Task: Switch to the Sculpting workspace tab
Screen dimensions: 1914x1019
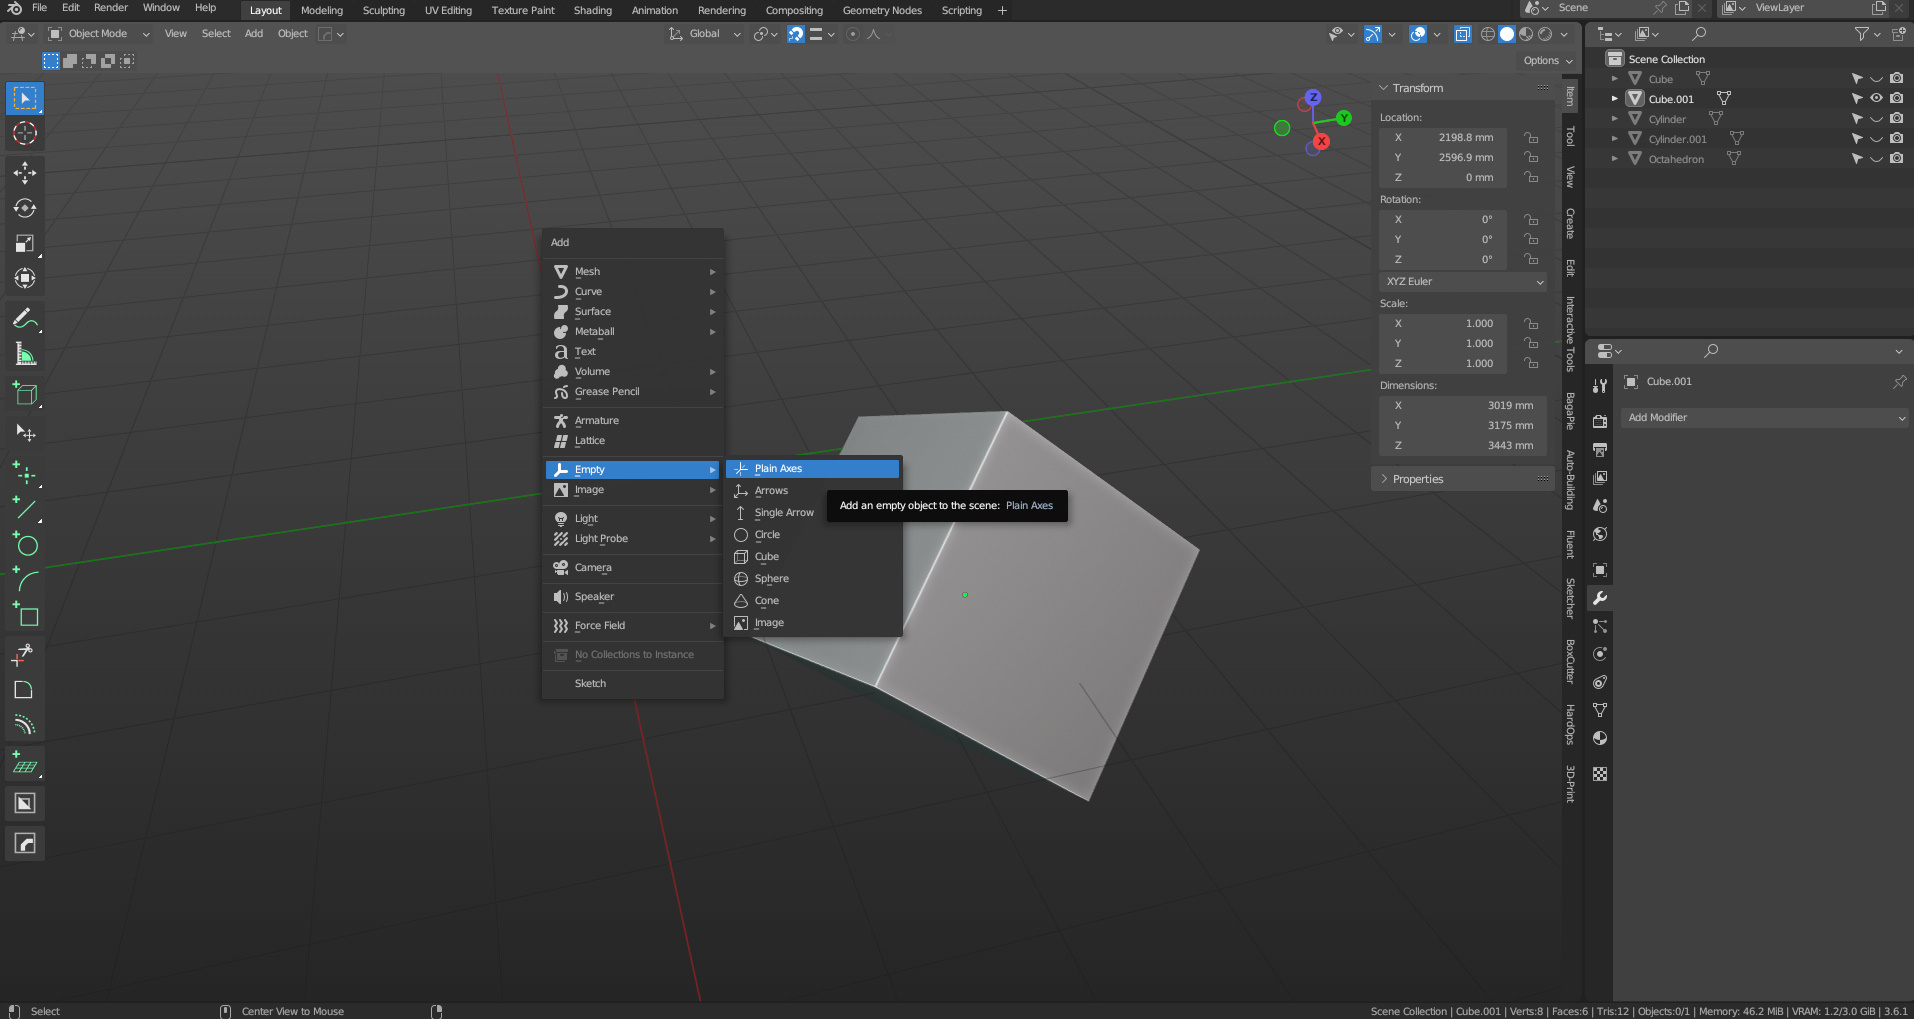Action: pos(383,10)
